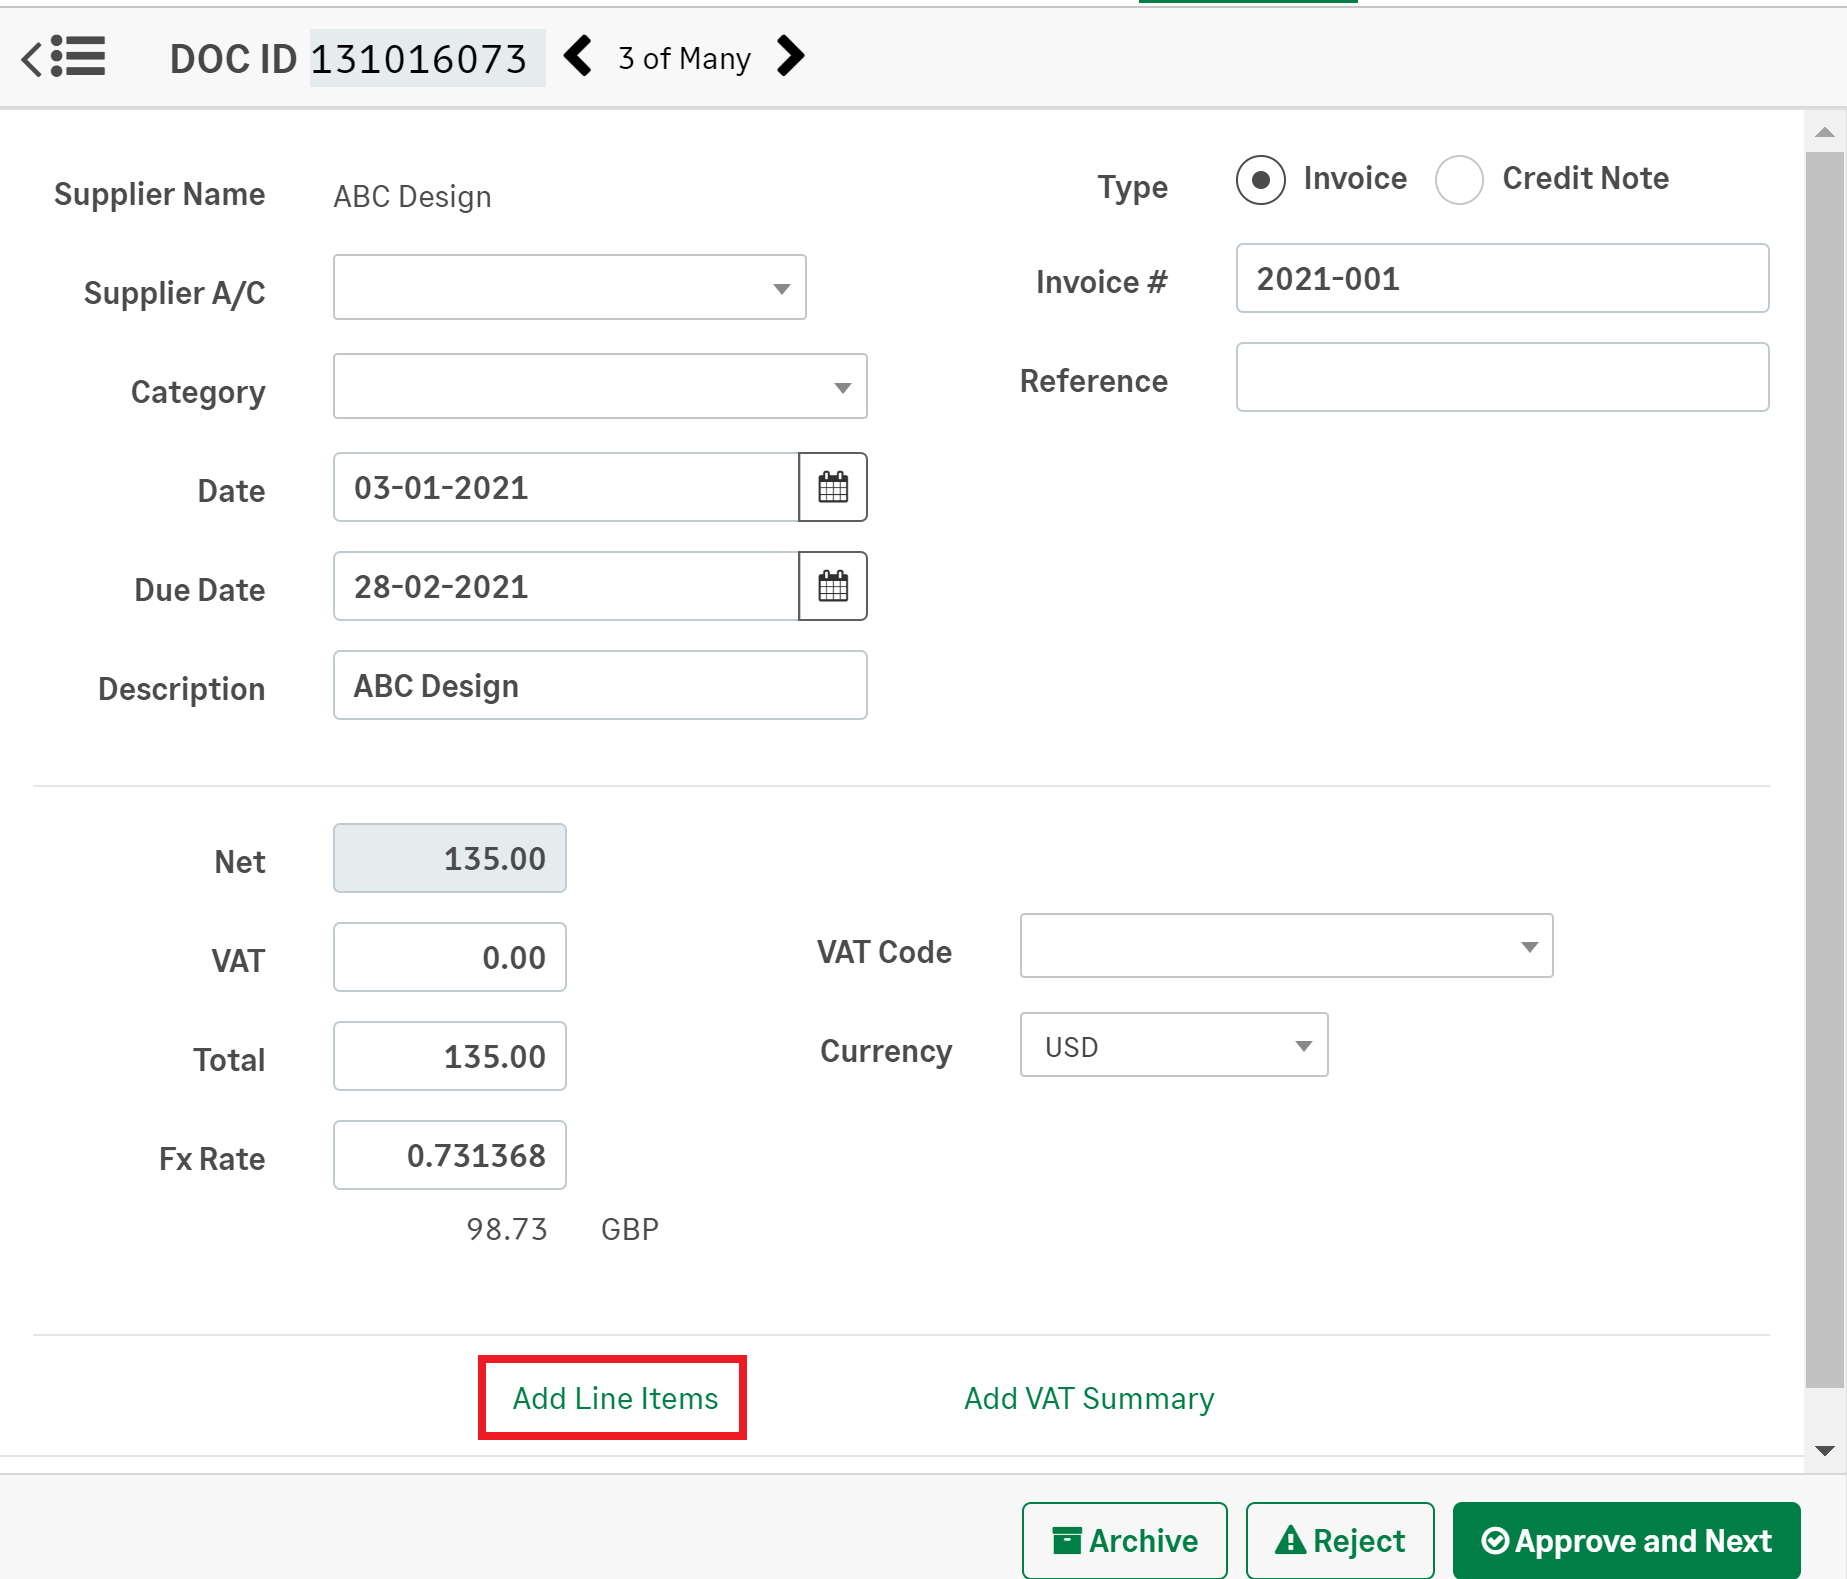Click the VAT amount field
Viewport: 1847px width, 1579px height.
pos(450,957)
